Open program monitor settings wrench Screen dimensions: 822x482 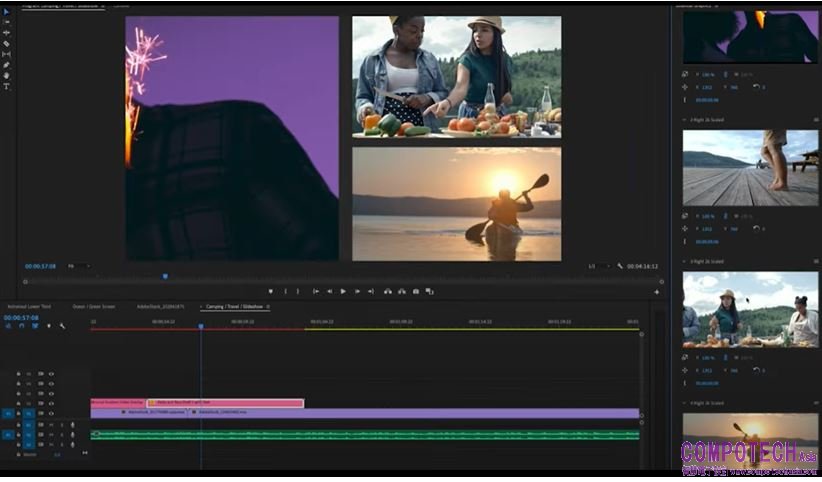621,266
